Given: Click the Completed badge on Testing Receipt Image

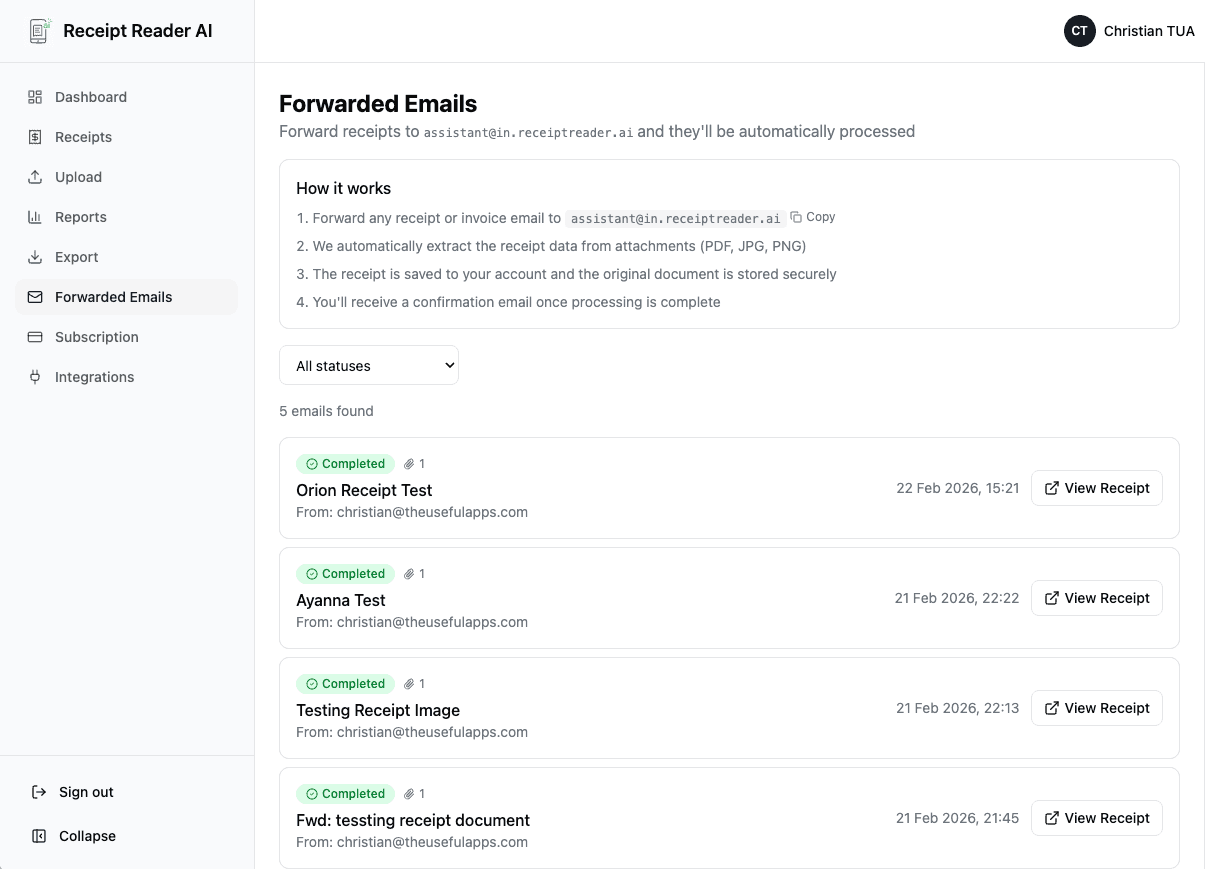Looking at the screenshot, I should [345, 683].
